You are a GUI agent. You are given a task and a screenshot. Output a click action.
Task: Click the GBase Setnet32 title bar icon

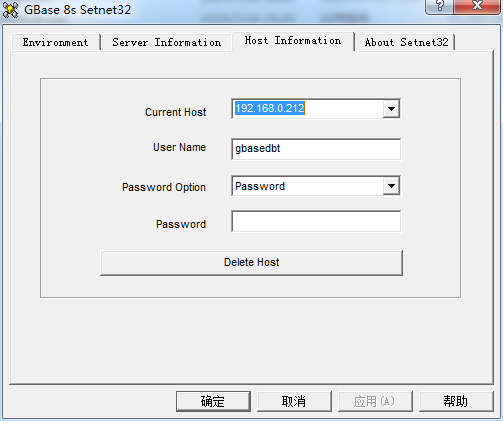click(11, 10)
